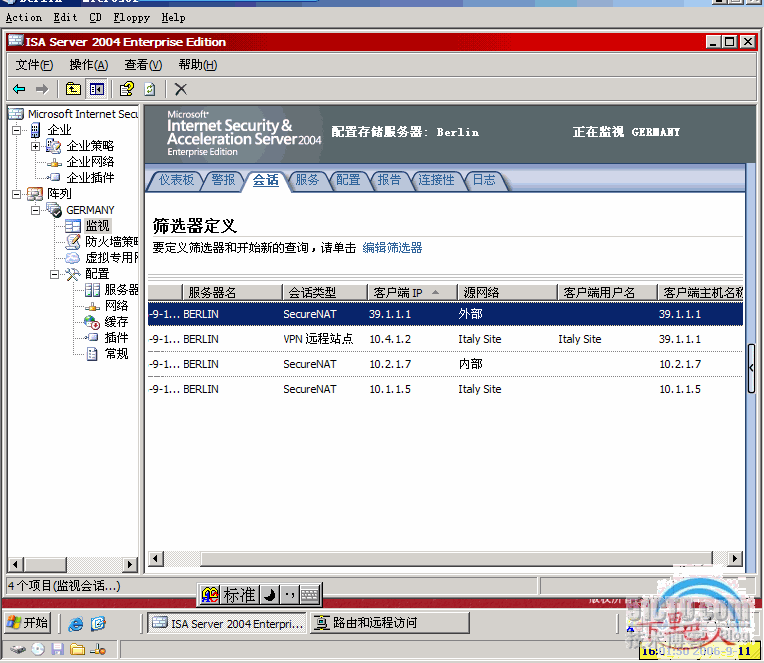Screen dimensions: 764x663
Task: Switch to the 仪表板 tab
Action: coord(176,180)
